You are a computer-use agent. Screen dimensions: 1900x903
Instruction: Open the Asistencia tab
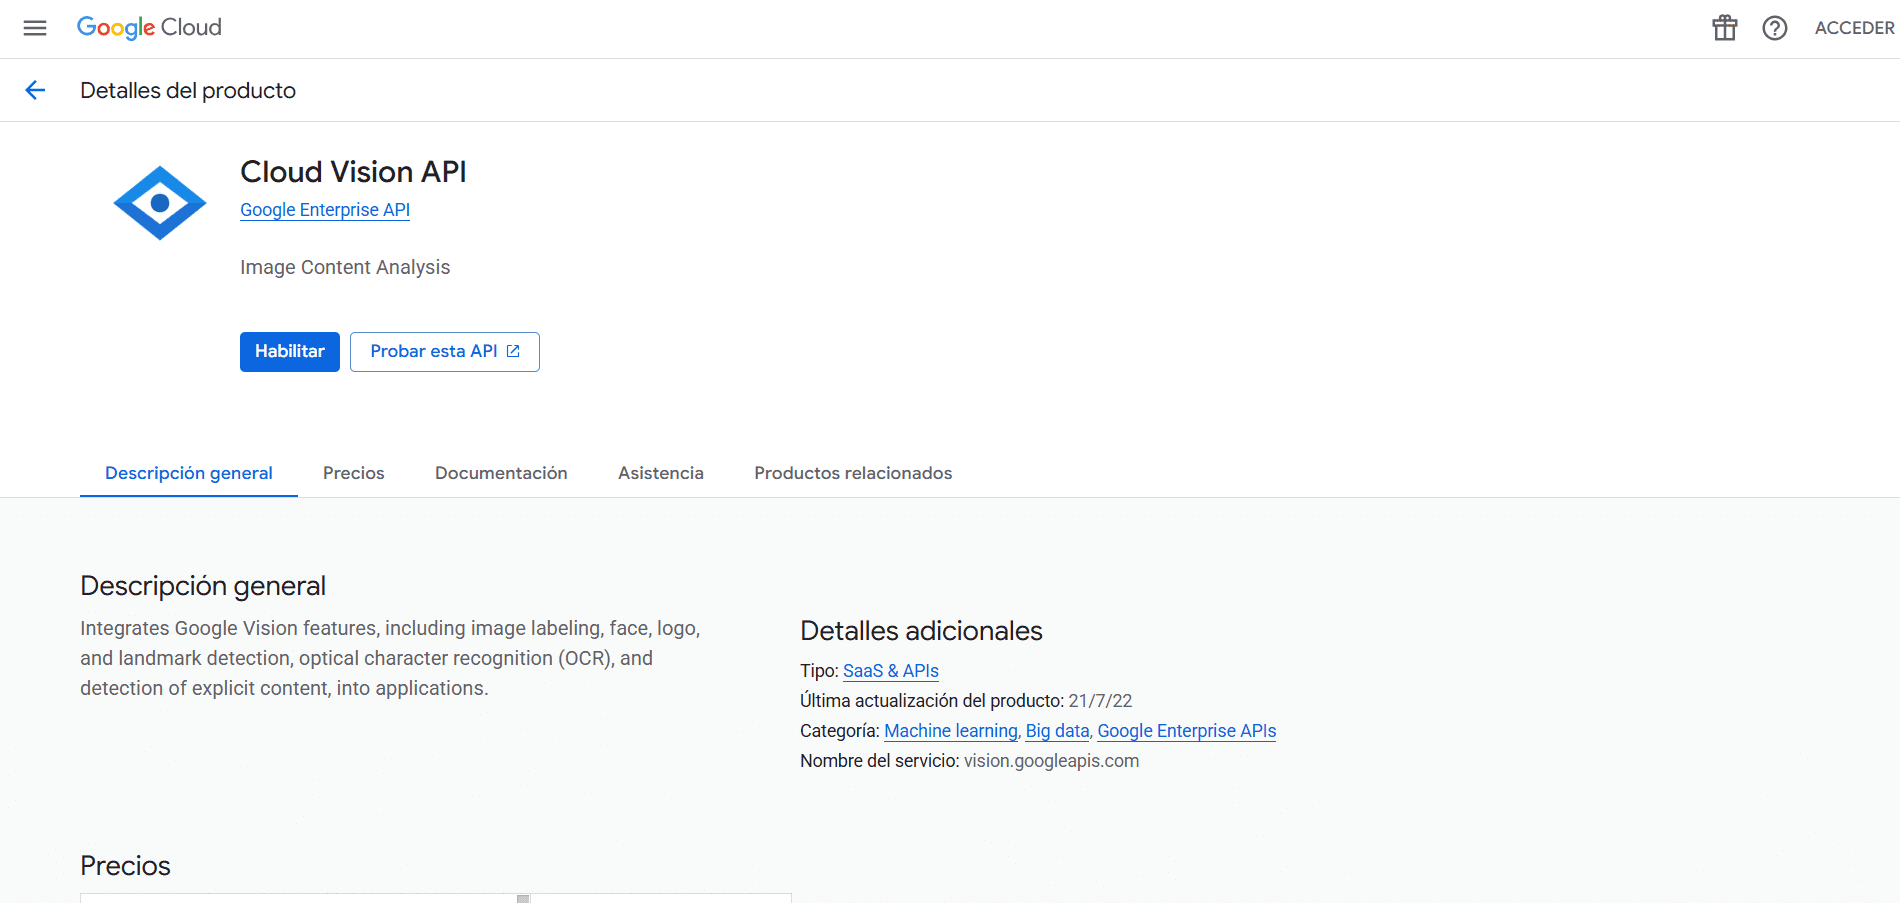pyautogui.click(x=660, y=472)
